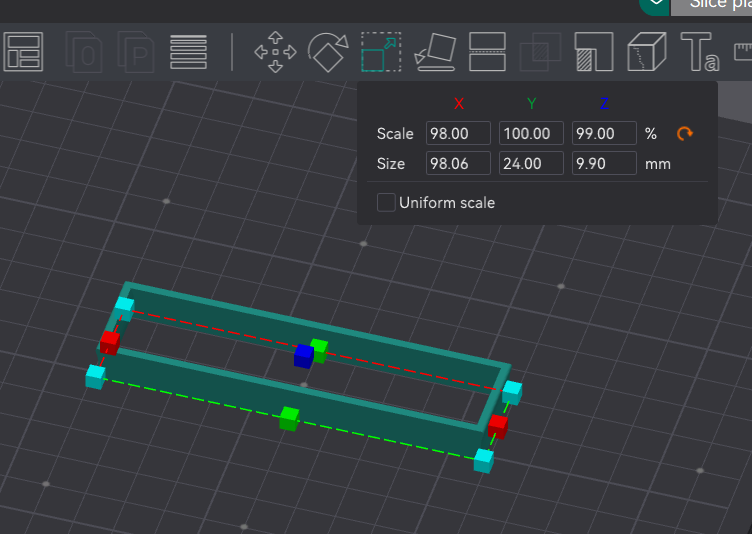This screenshot has width=752, height=534.
Task: Click the Size Z field showing 9.90
Action: (604, 163)
